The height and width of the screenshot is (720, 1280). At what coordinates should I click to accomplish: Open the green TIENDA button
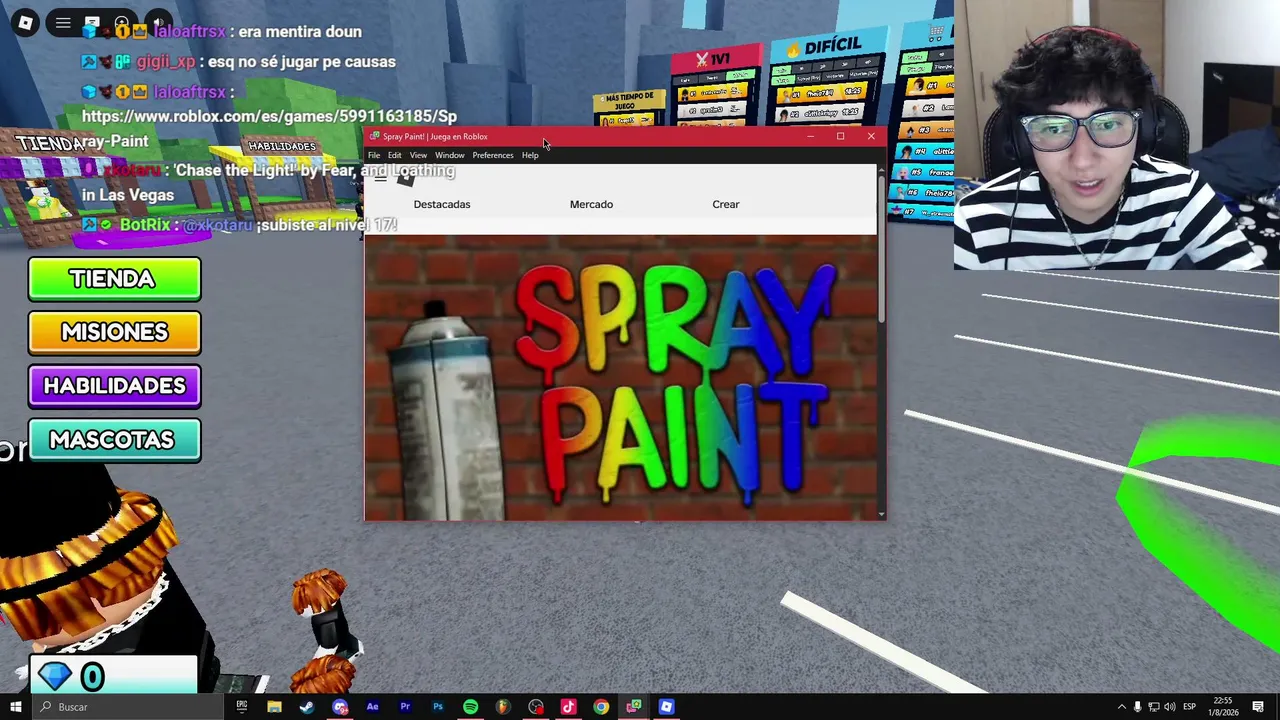[114, 279]
